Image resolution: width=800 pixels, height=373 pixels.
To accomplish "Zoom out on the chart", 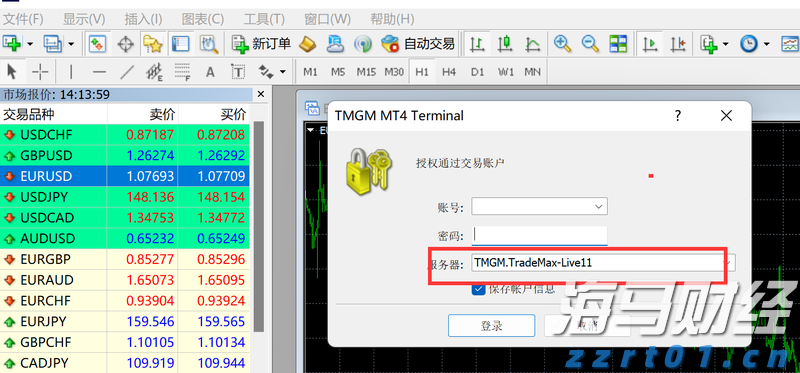I will (590, 44).
